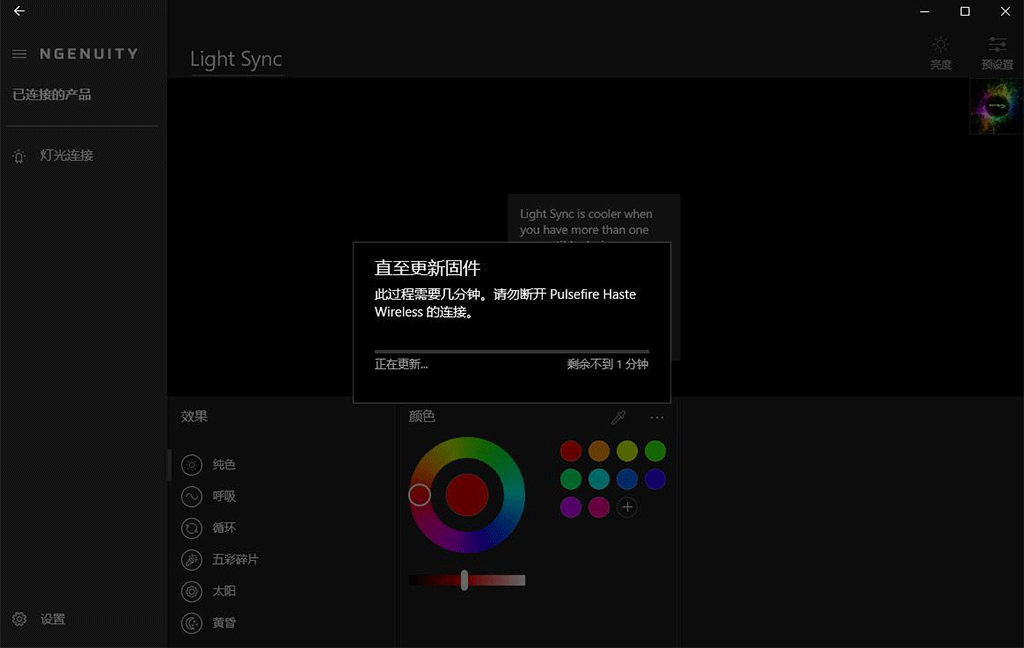Screen dimensions: 1024x648
Task: Select the indigo color swatch
Action: point(655,479)
